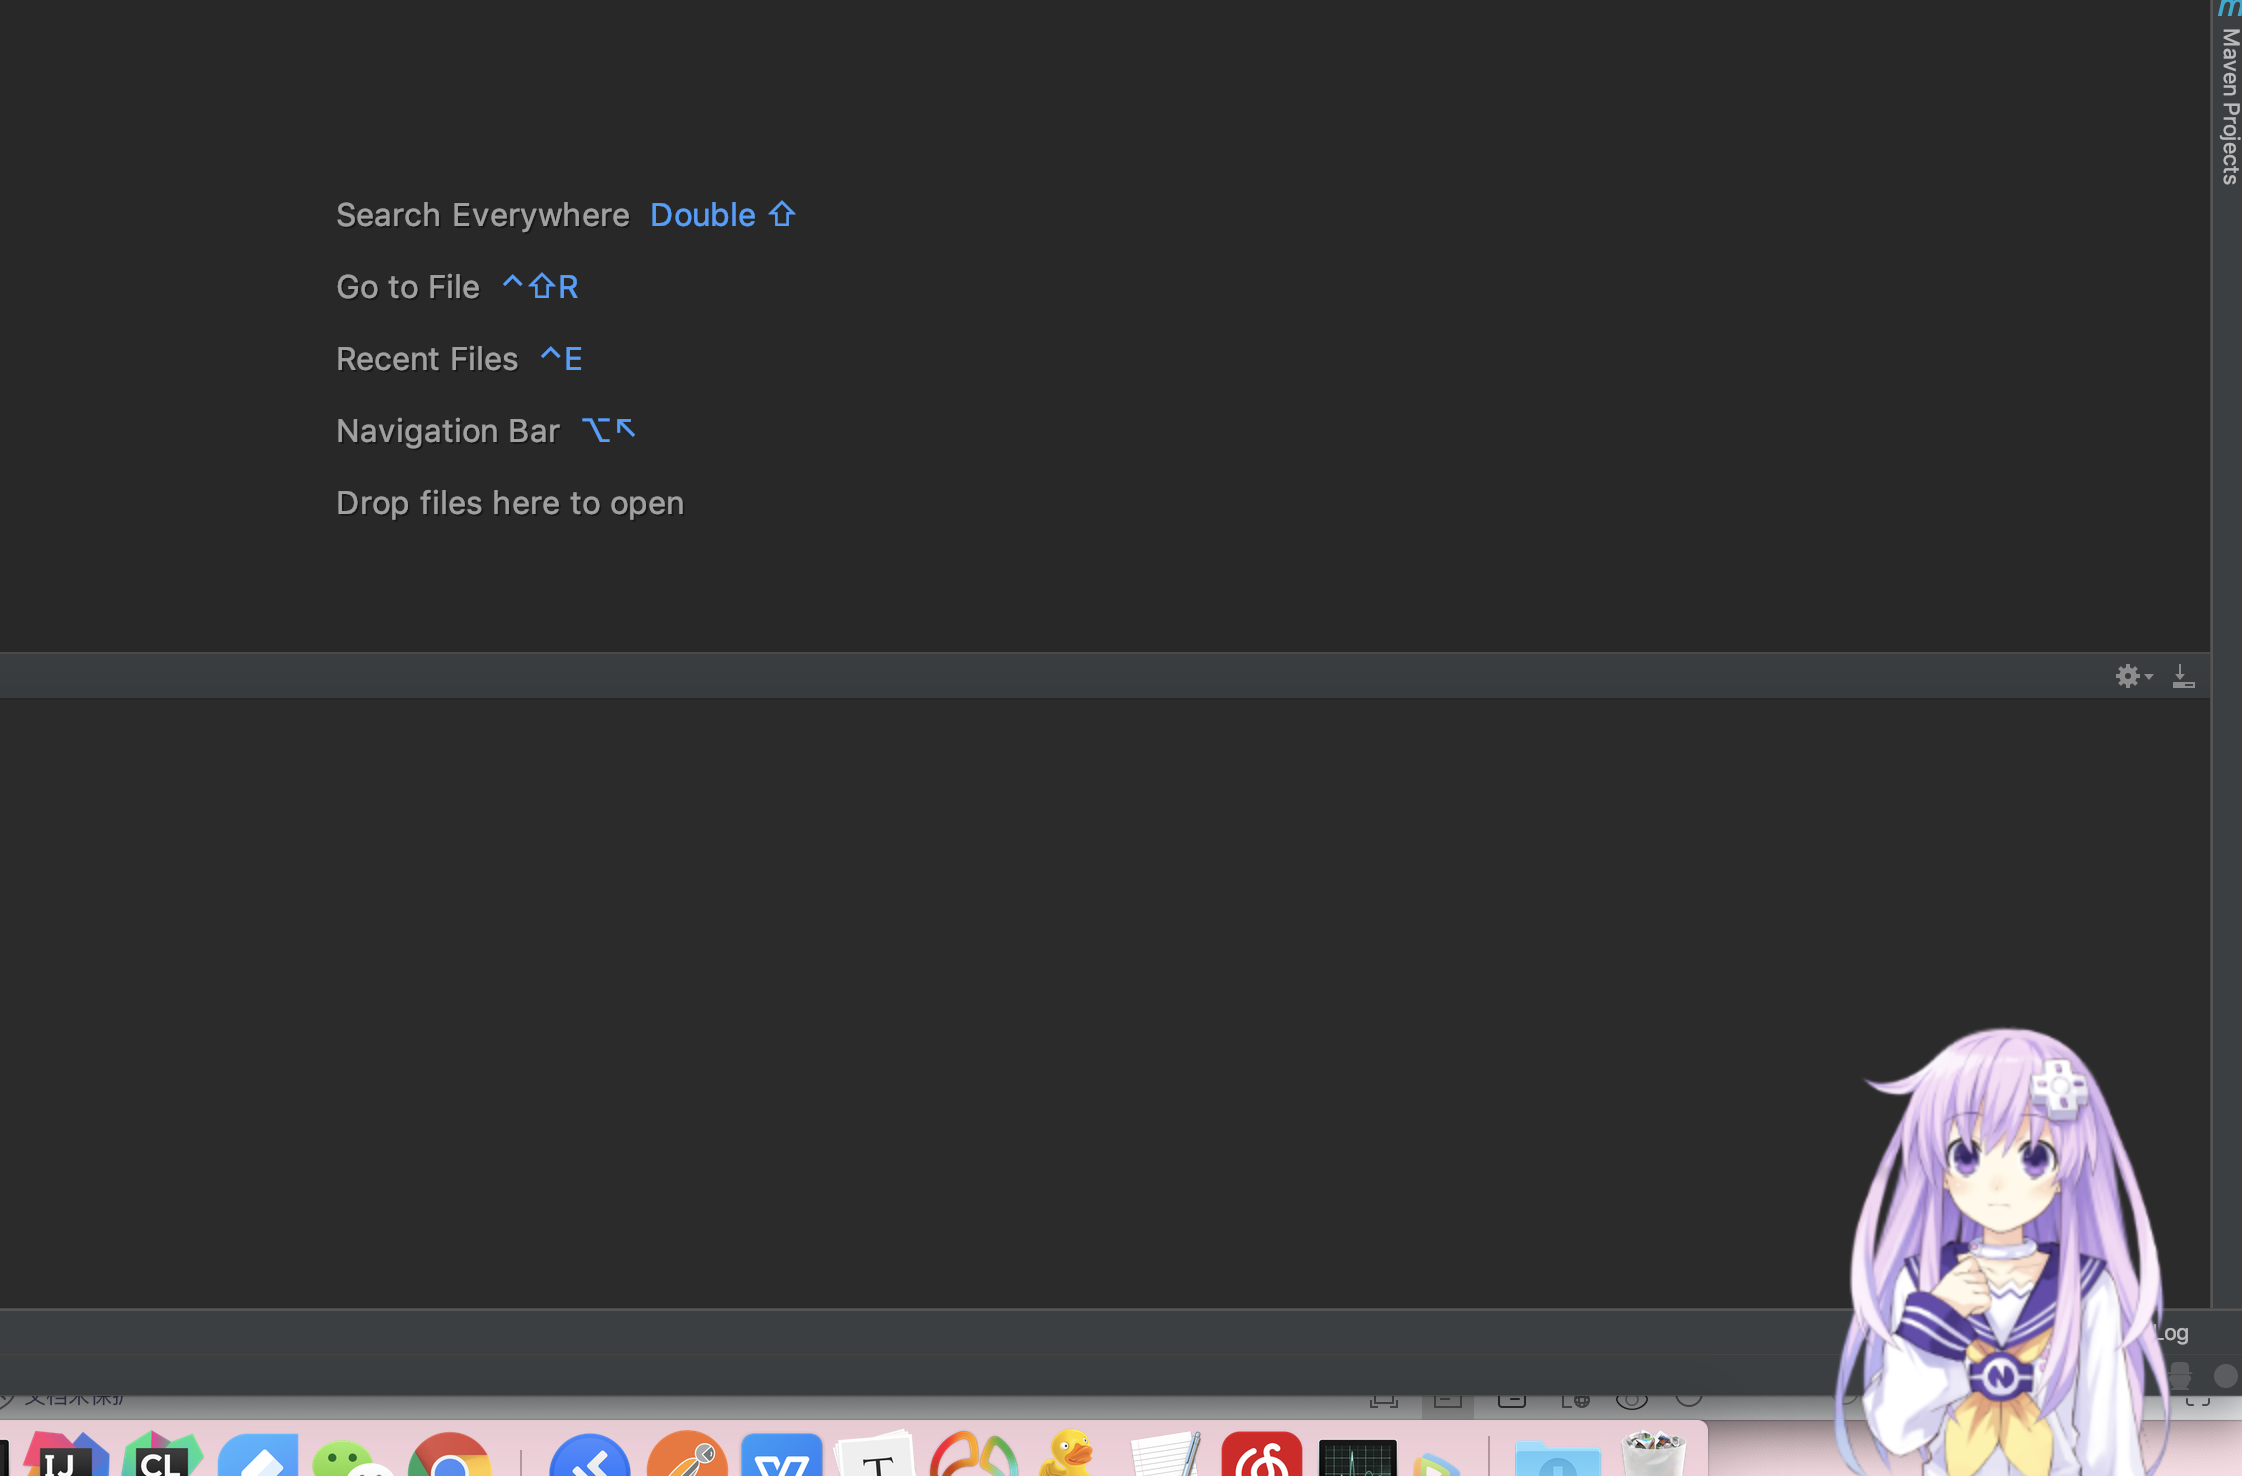
Task: Click the Go to File hint text
Action: pos(408,287)
